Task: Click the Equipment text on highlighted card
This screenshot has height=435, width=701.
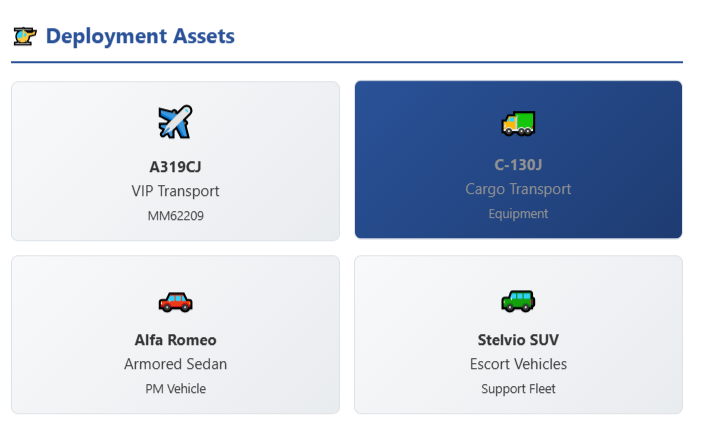Action: pyautogui.click(x=518, y=214)
